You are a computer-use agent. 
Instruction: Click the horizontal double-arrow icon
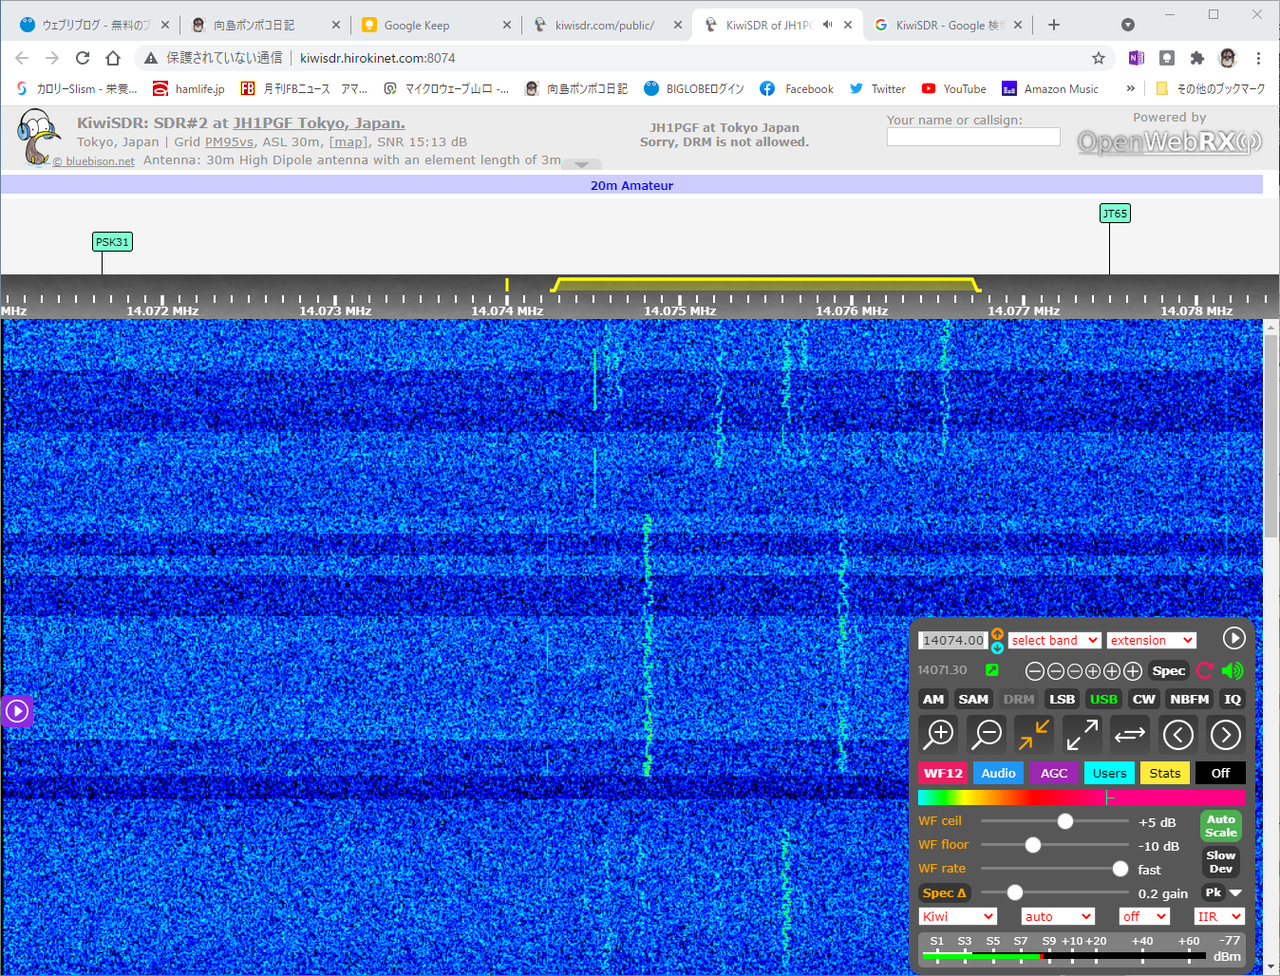(1130, 734)
